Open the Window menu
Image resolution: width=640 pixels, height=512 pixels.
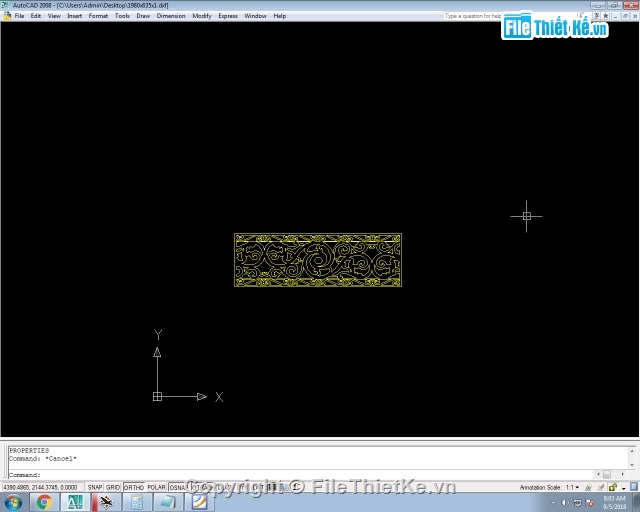point(255,16)
